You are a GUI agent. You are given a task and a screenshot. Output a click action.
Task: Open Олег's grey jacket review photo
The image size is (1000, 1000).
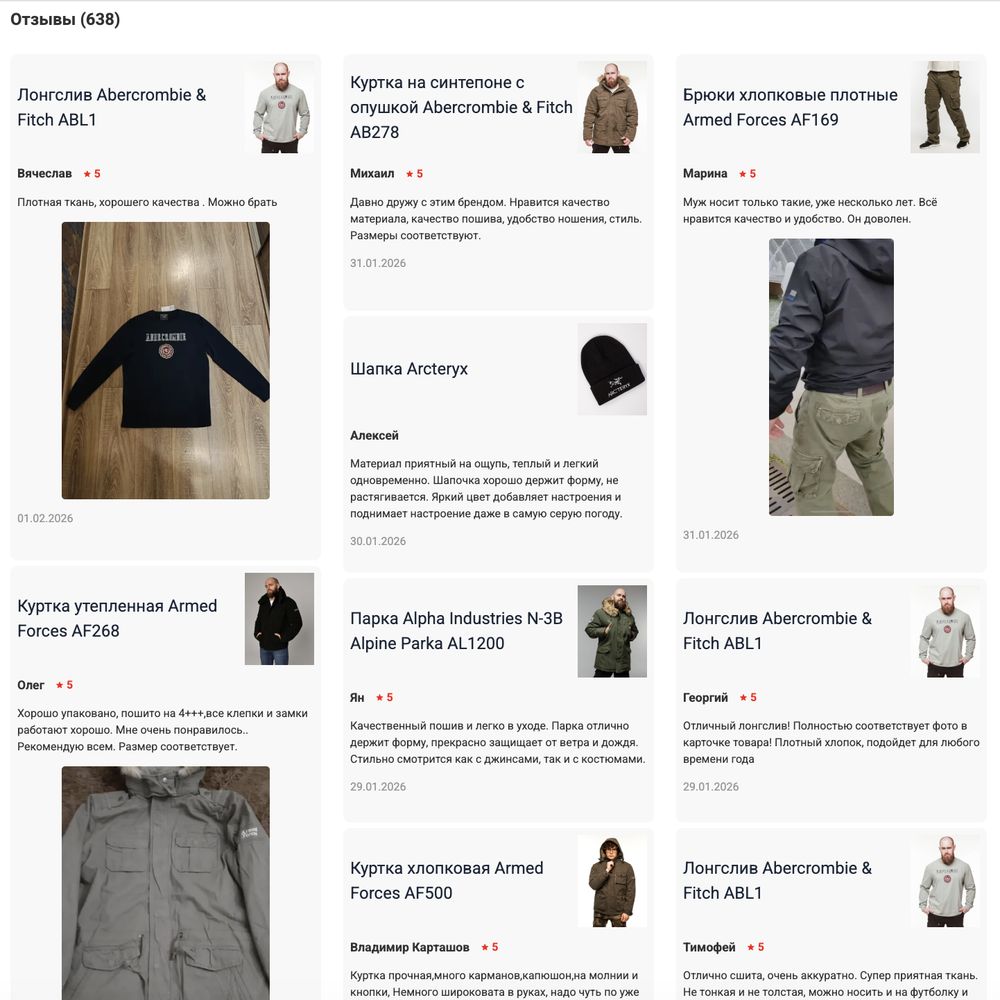[x=166, y=883]
